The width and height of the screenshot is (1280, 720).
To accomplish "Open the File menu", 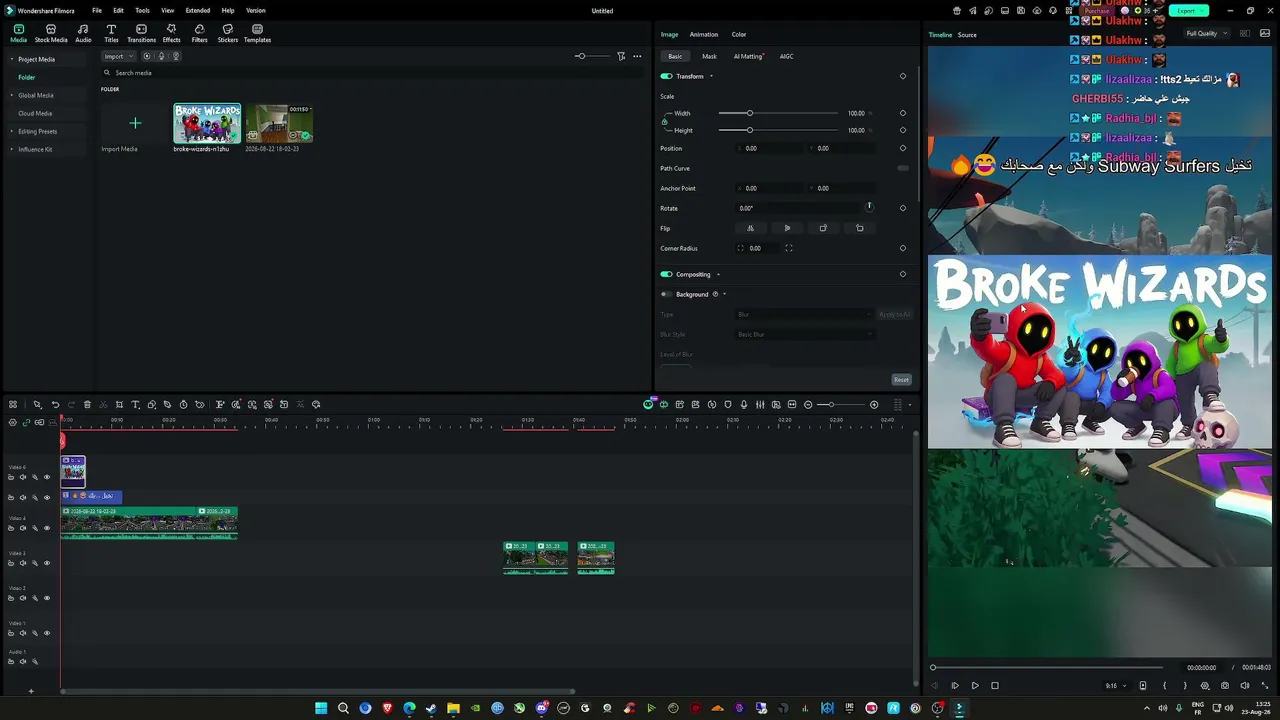I will (97, 11).
